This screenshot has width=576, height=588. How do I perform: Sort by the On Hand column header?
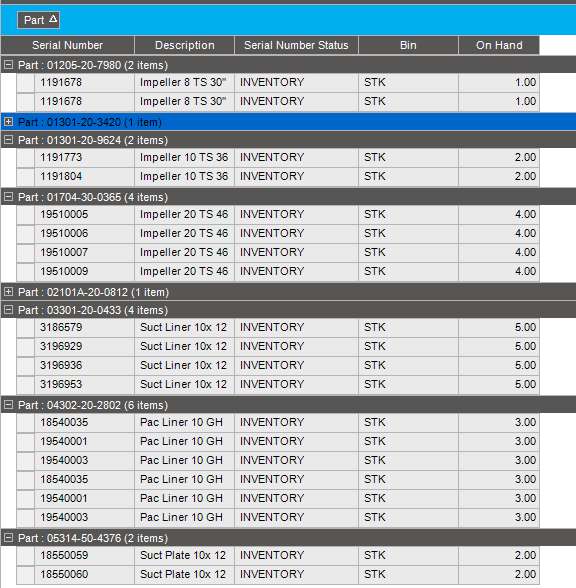click(x=499, y=45)
